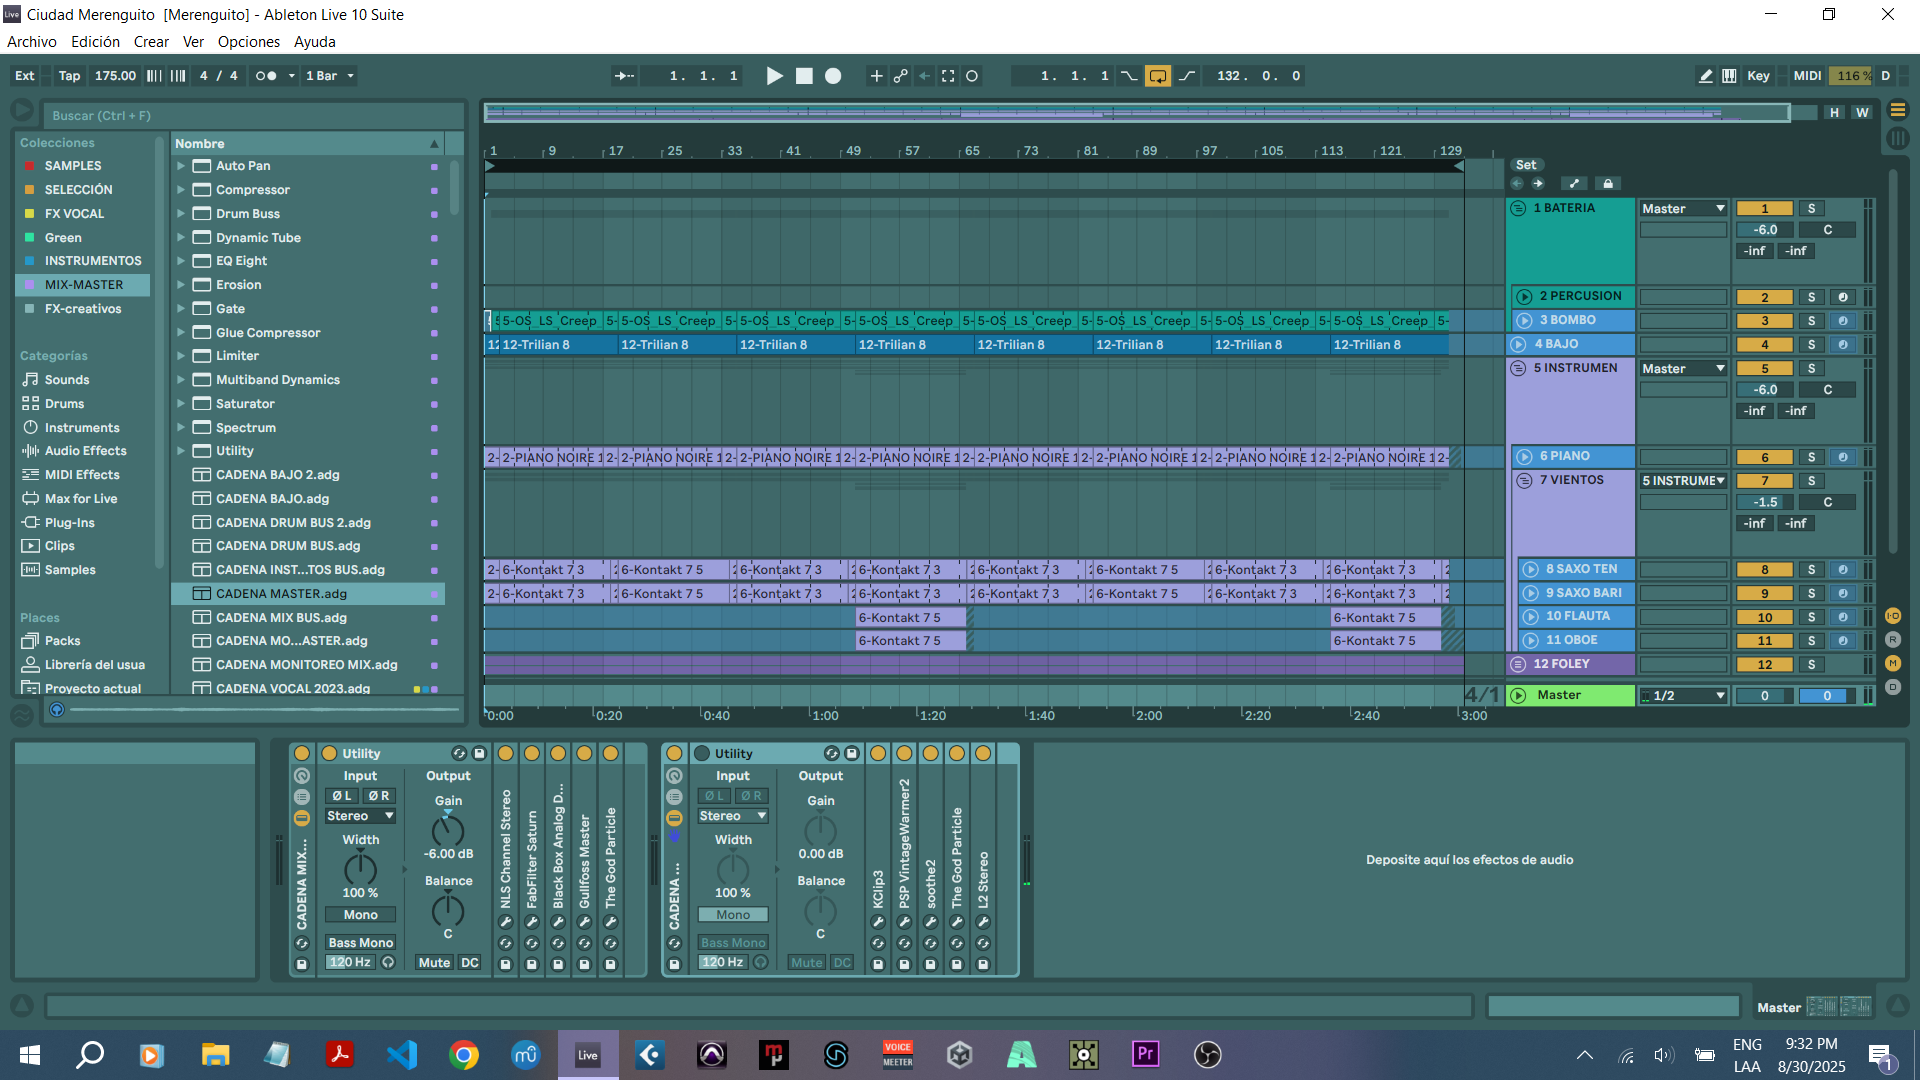Click the Lock Envelopes padlock icon
Screen dimensions: 1920x1080
(1608, 184)
